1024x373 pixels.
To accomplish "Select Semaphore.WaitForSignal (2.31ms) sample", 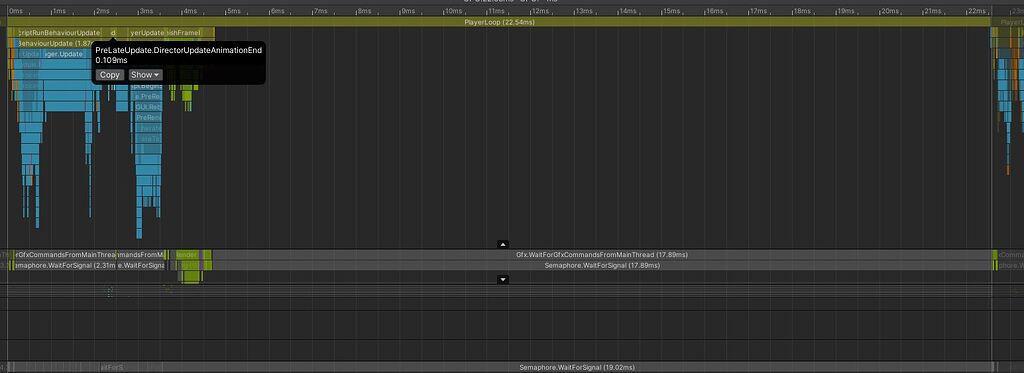I will tap(64, 266).
